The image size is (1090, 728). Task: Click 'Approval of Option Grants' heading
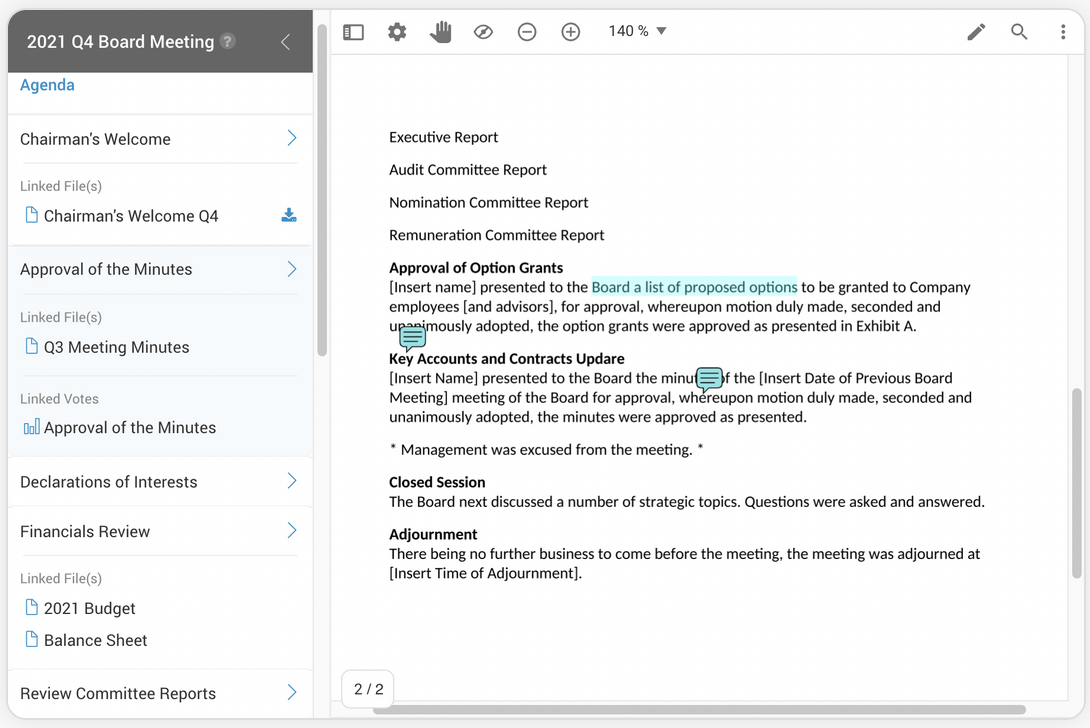pos(476,268)
